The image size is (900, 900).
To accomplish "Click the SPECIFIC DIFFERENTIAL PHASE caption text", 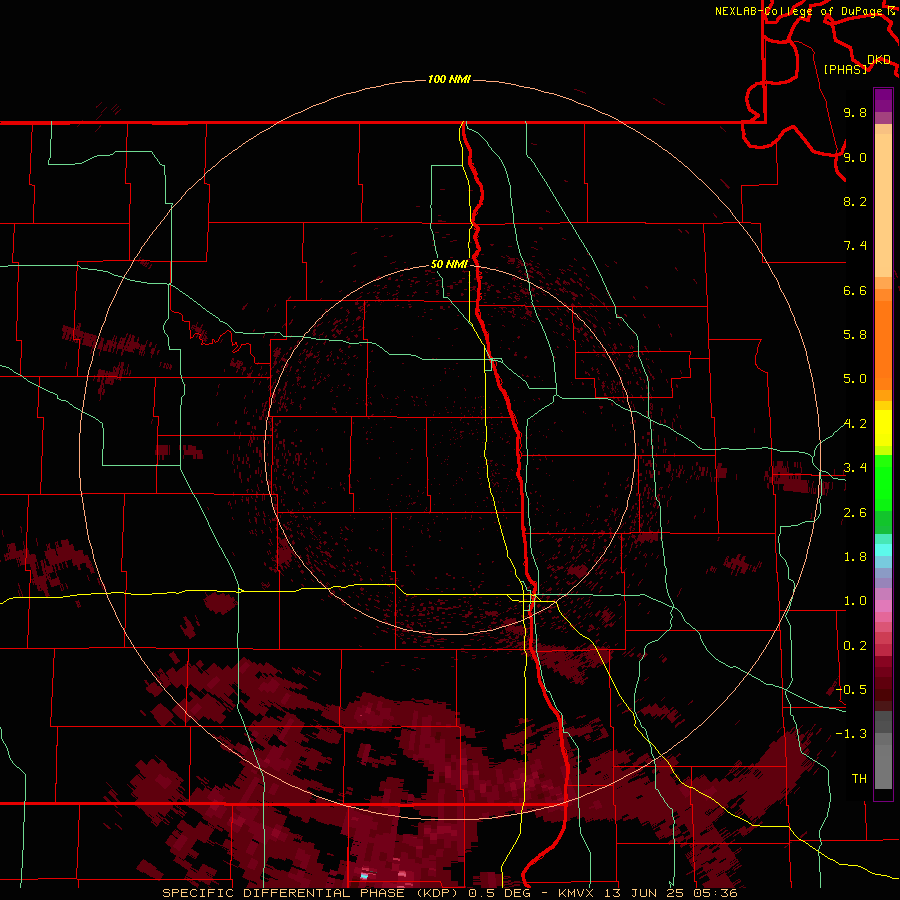I will point(286,893).
